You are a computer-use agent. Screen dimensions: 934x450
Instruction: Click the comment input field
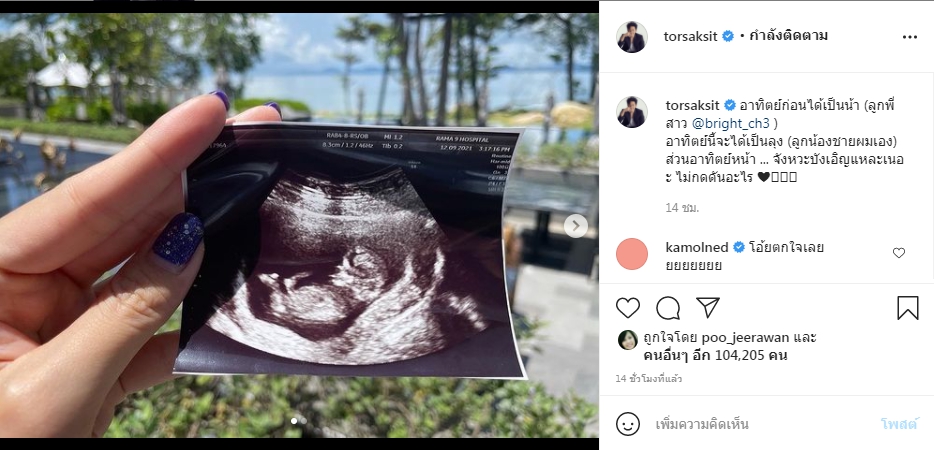click(762, 424)
